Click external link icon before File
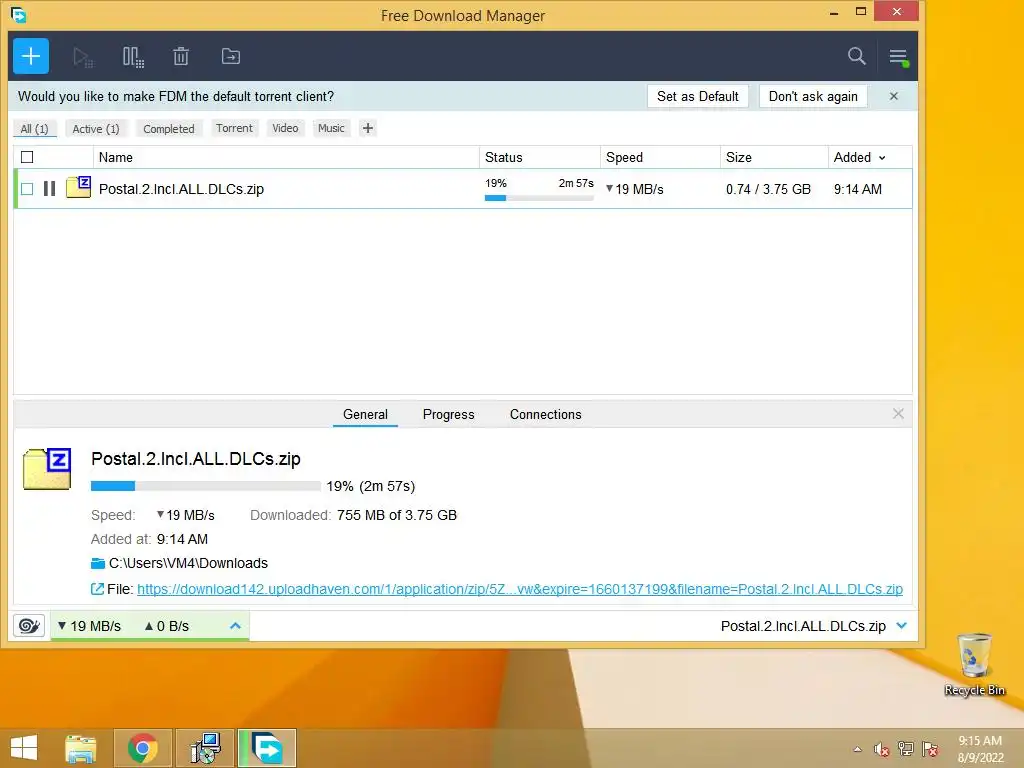1024x768 pixels. [x=97, y=589]
